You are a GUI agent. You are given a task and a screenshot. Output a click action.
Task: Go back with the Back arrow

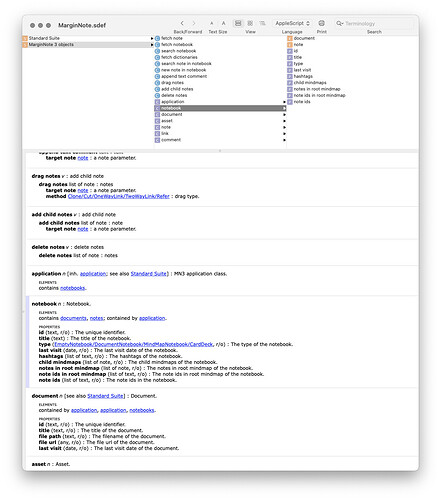click(182, 23)
